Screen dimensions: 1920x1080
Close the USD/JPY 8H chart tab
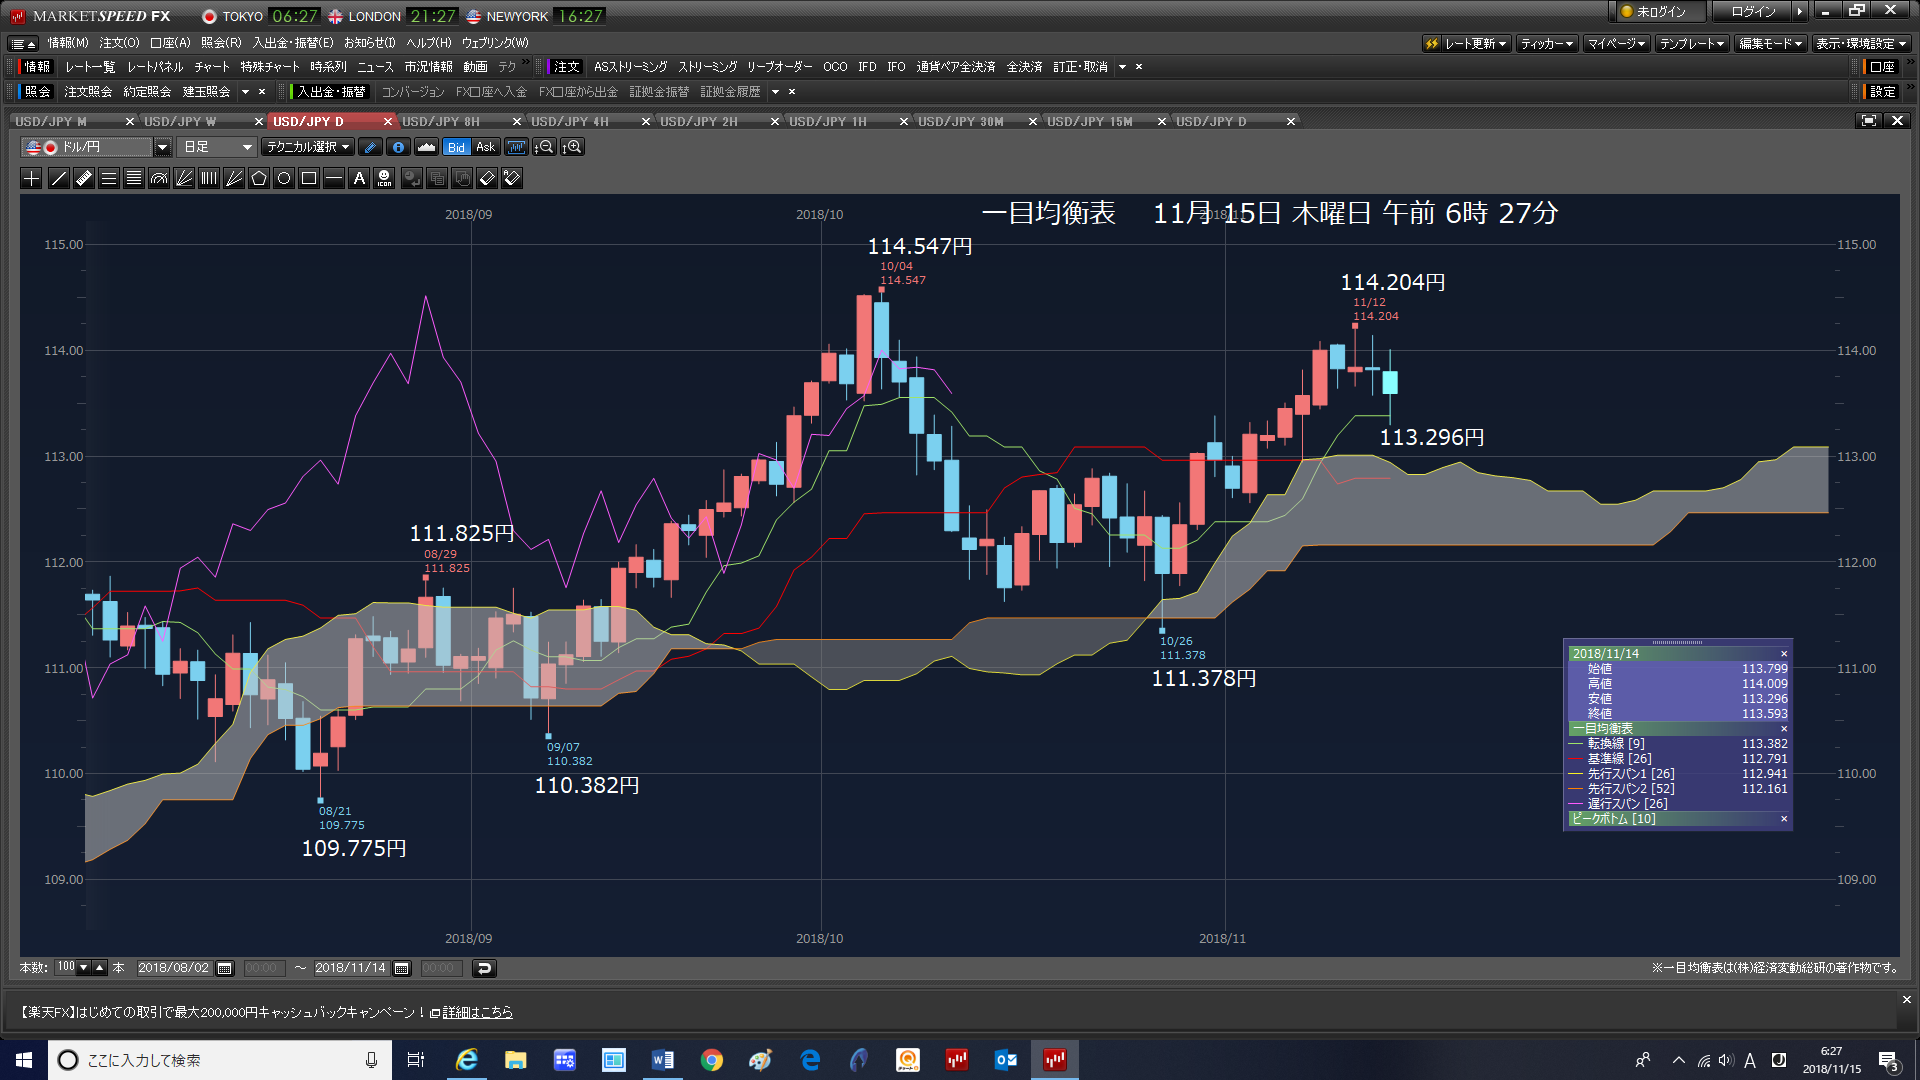pos(517,121)
